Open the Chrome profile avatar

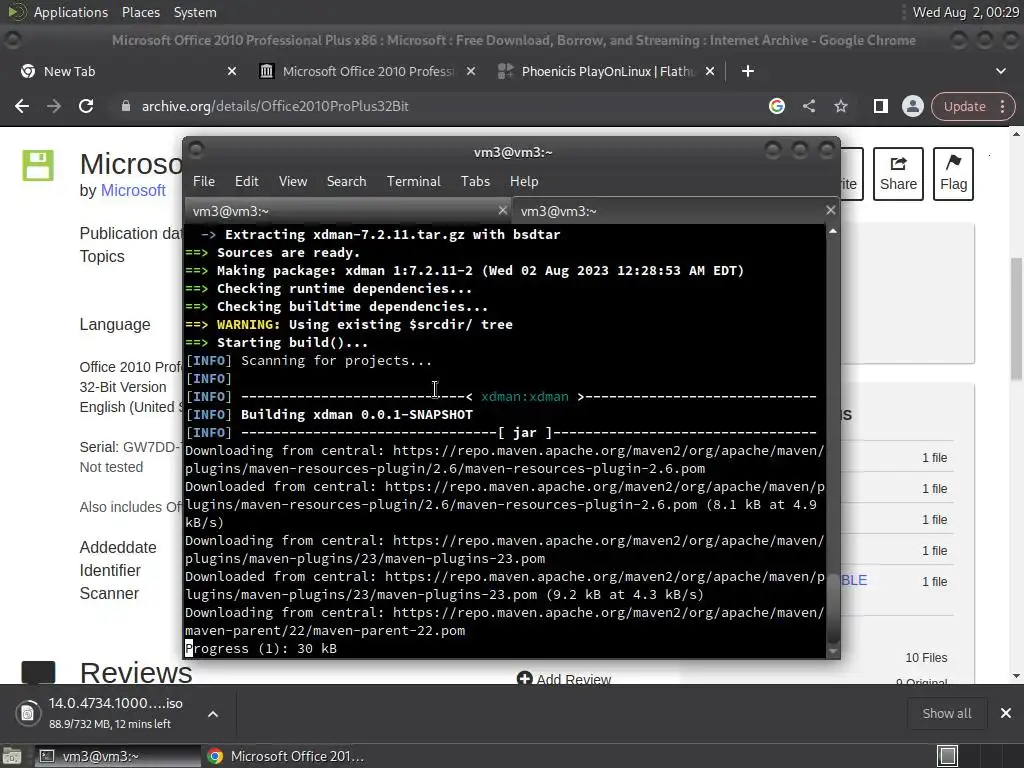(x=912, y=106)
